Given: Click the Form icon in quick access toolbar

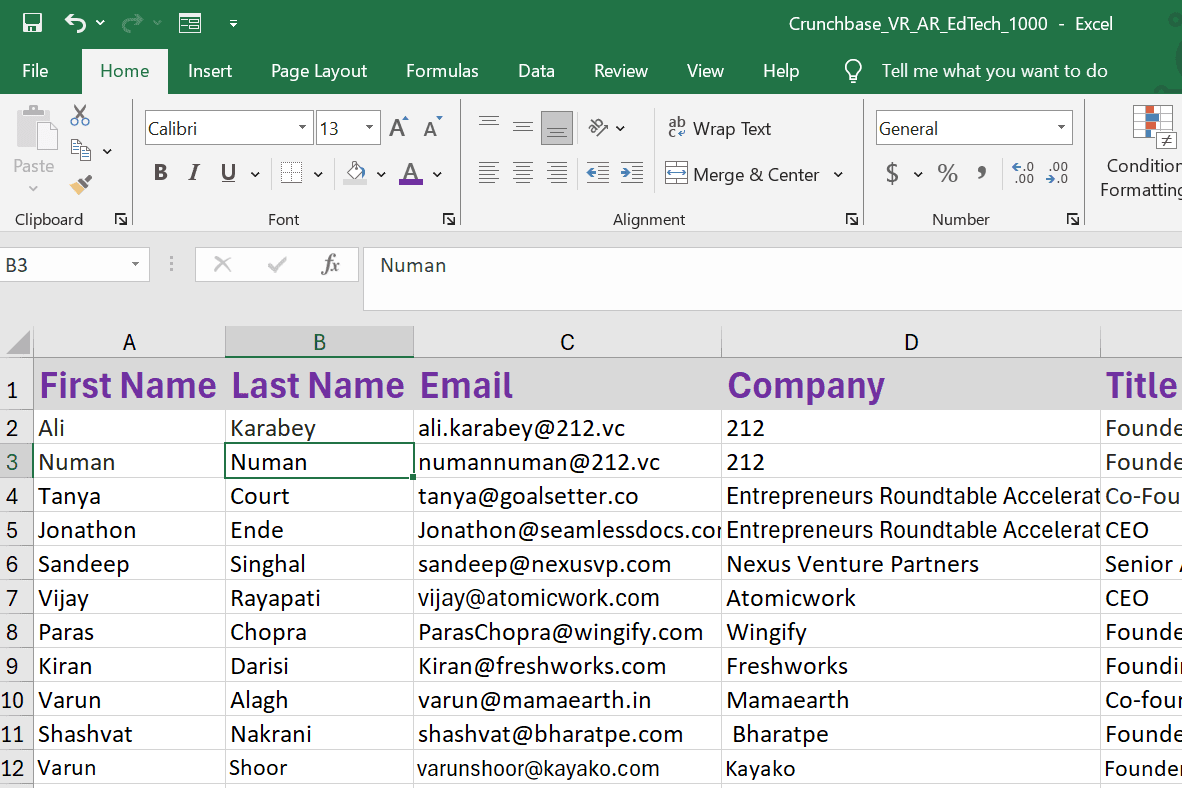Looking at the screenshot, I should pos(190,23).
